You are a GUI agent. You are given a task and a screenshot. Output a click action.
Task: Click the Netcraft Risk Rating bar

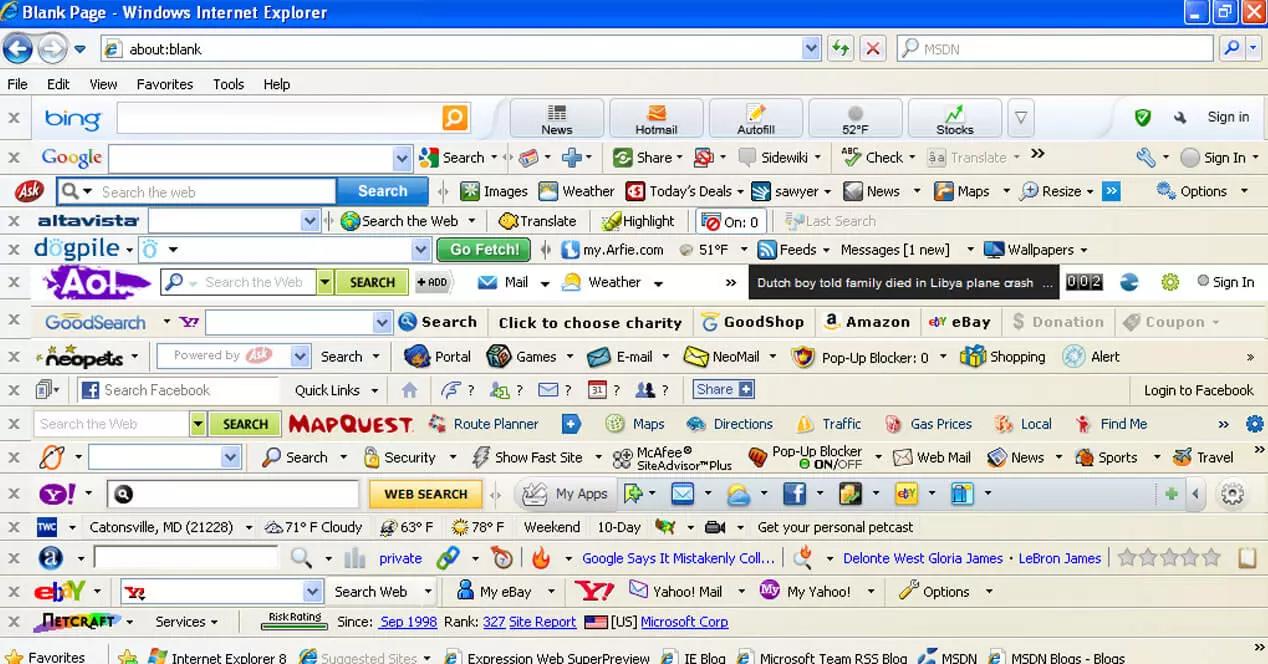295,620
